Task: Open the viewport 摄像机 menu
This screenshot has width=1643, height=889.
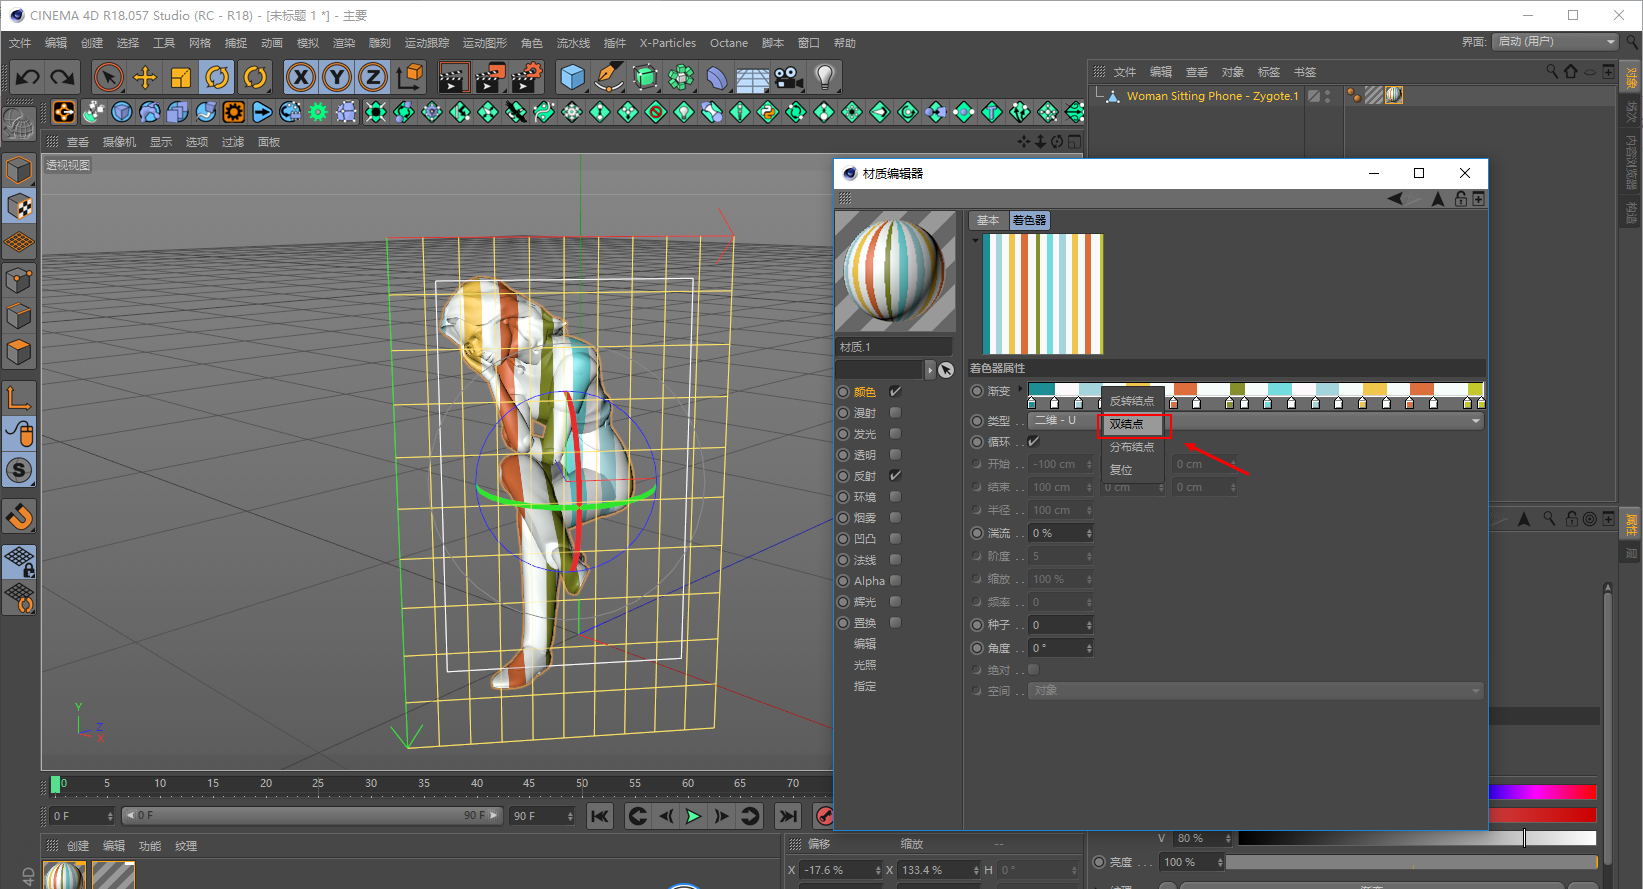Action: [x=119, y=142]
